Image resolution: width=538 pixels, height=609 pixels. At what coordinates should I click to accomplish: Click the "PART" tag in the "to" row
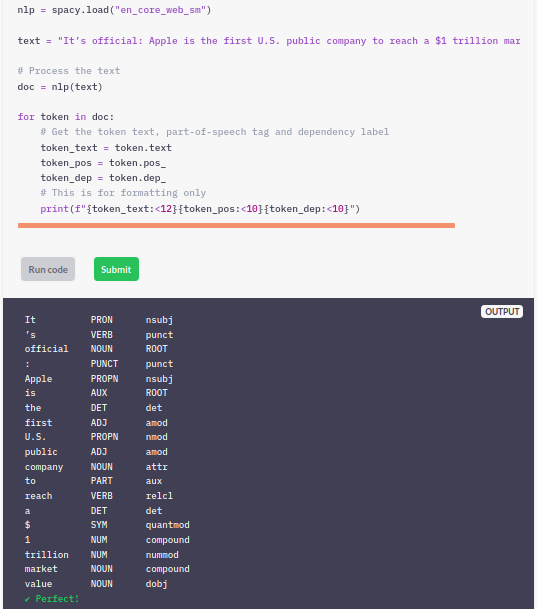click(x=101, y=481)
